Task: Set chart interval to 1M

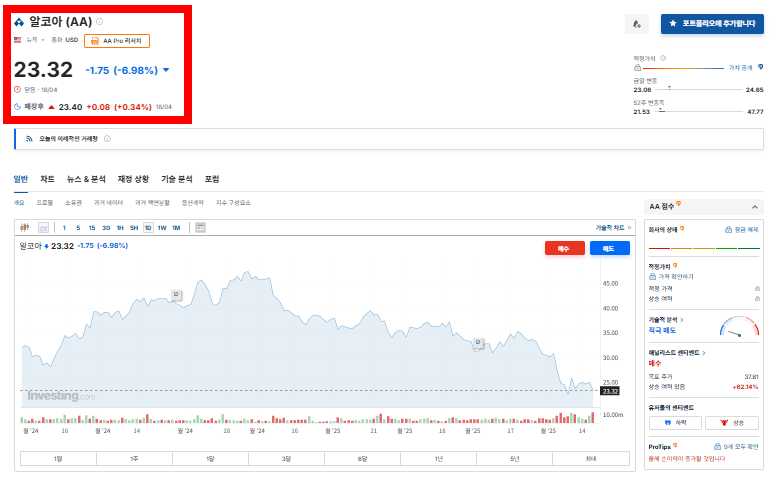Action: coord(176,228)
